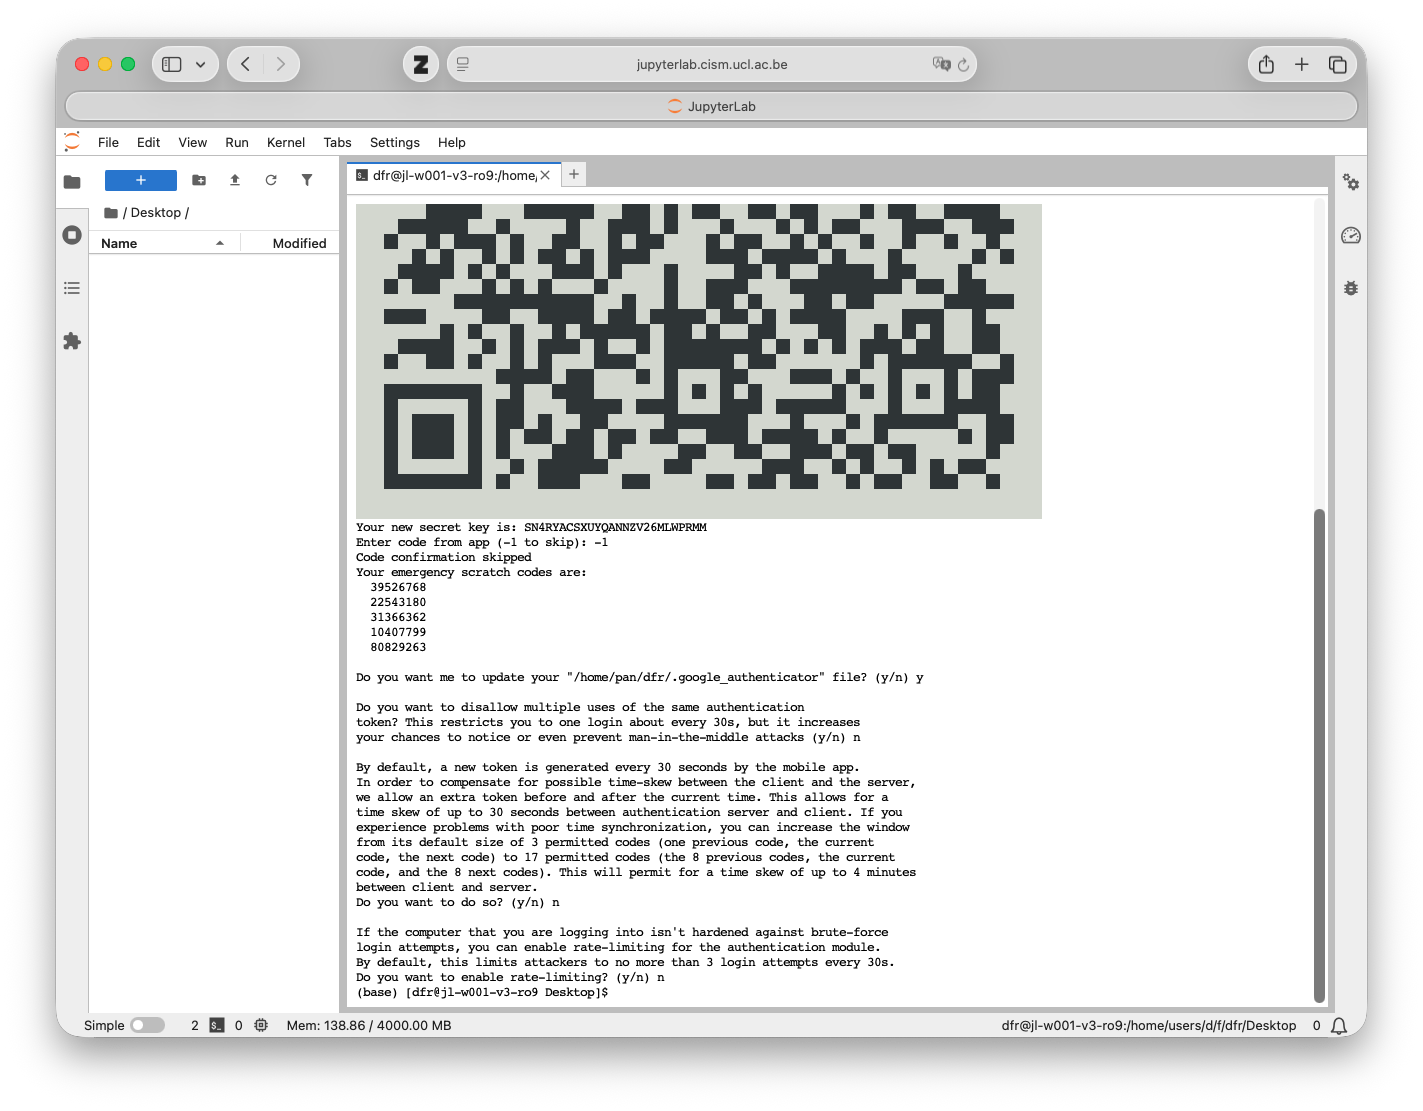Open the File Browser sidebar panel

[72, 182]
